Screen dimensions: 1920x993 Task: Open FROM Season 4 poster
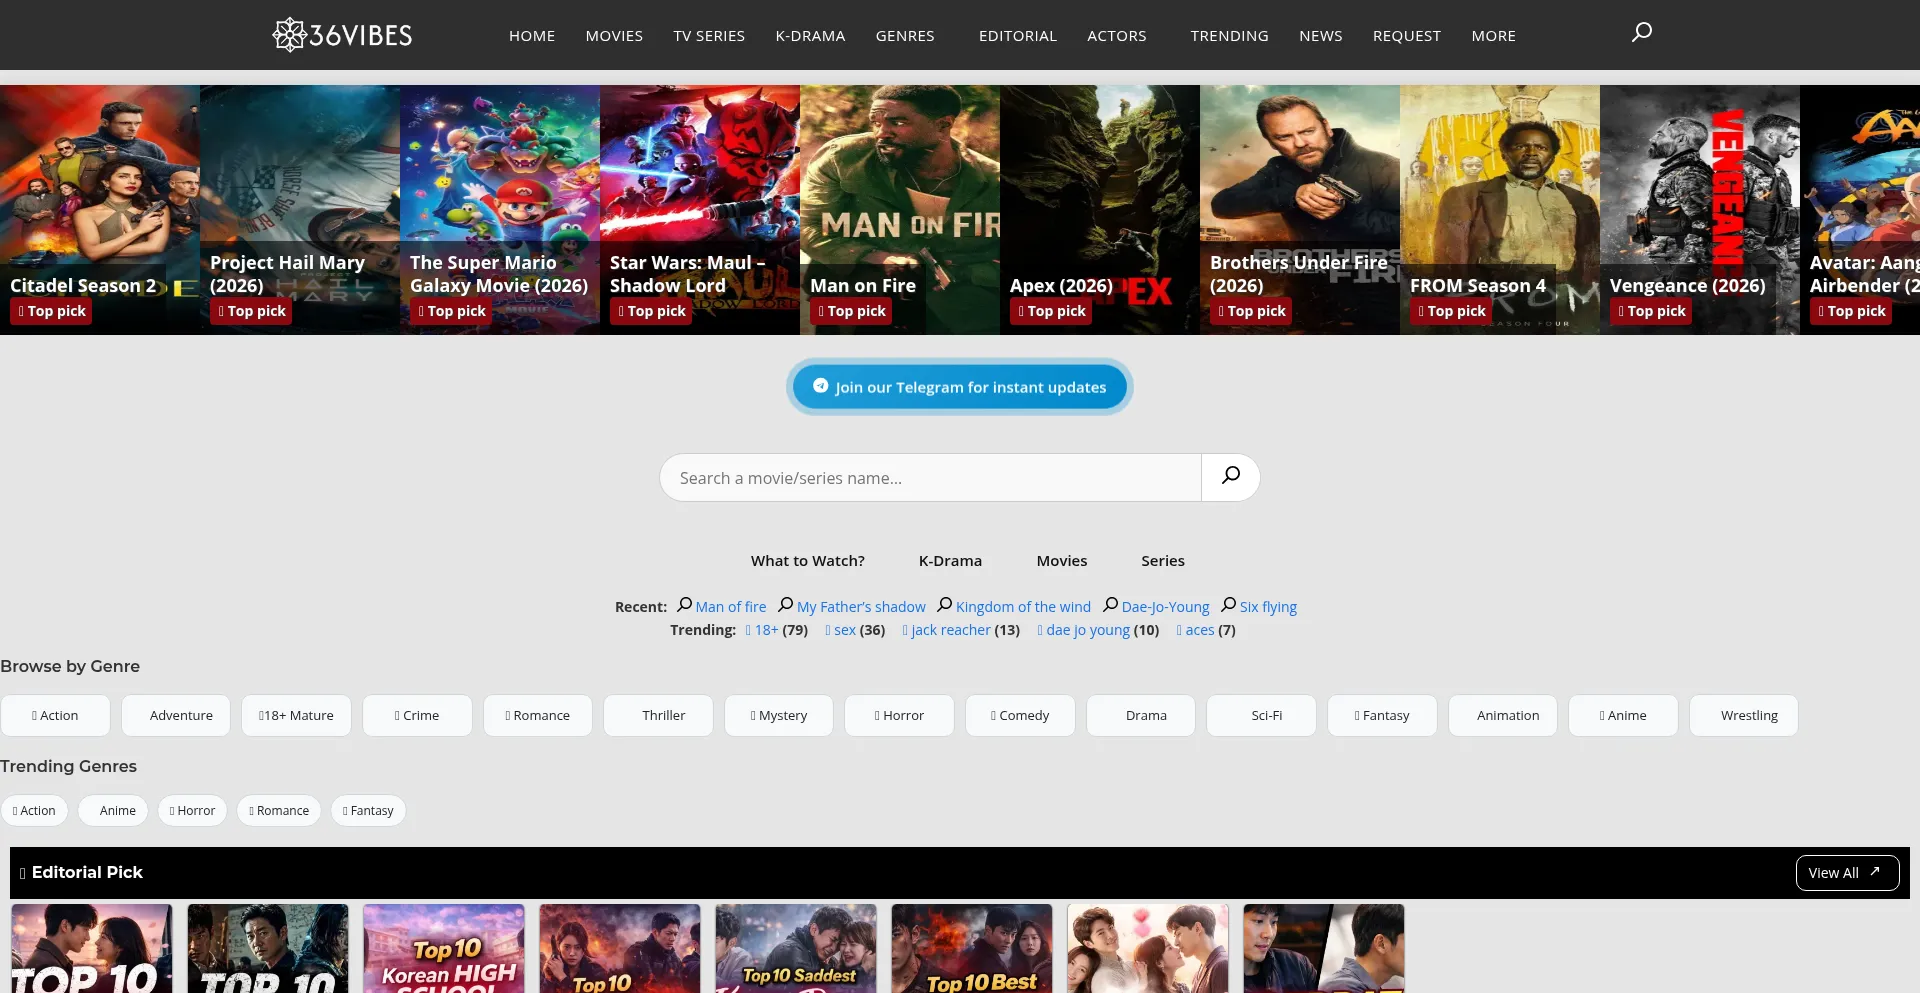click(x=1500, y=210)
